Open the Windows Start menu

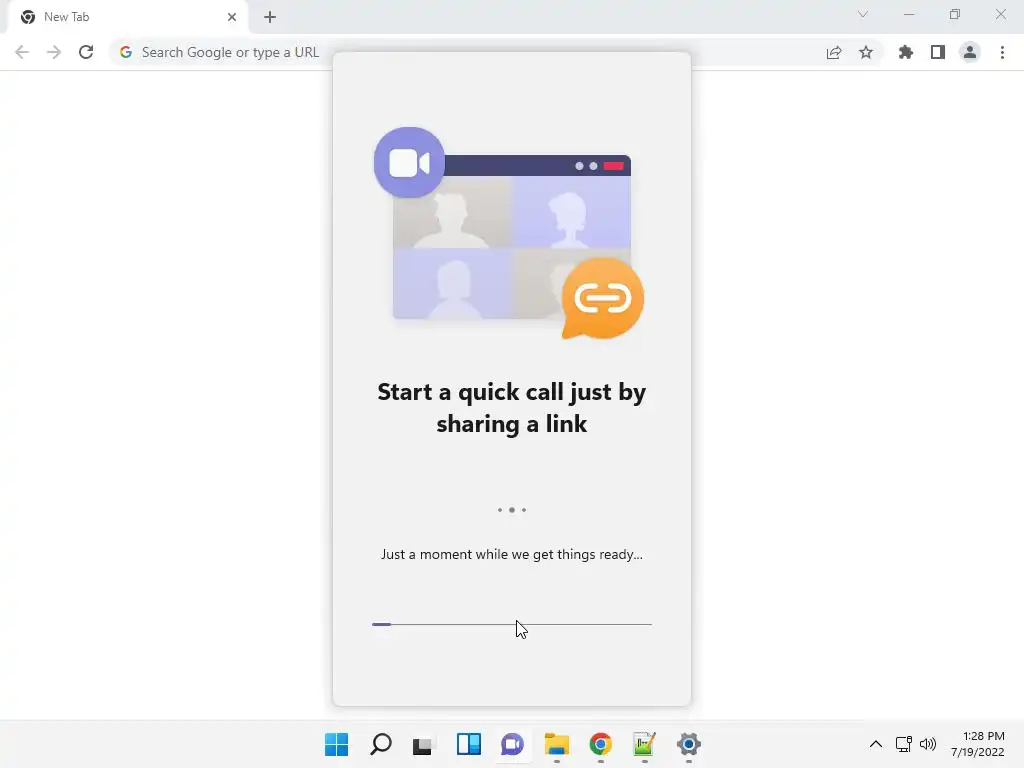point(336,744)
